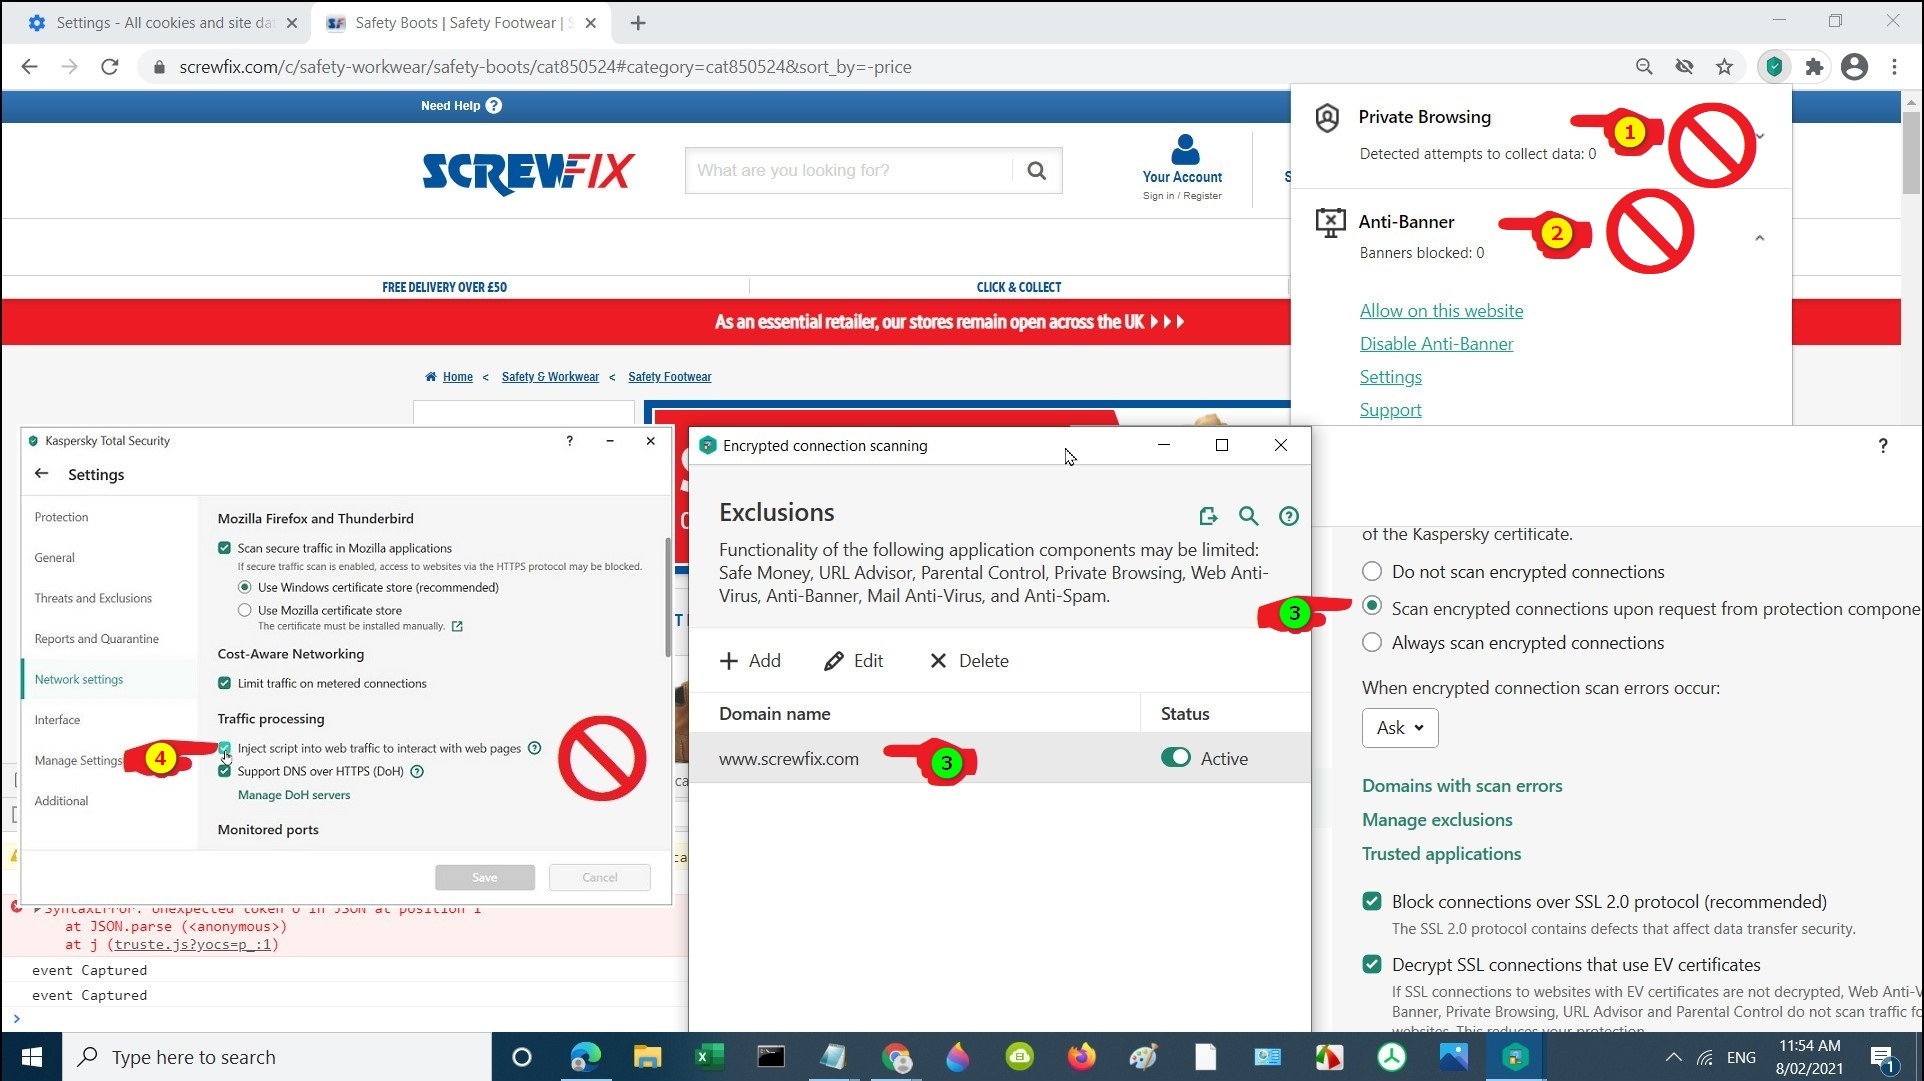Toggle Limit traffic on metered connections

pyautogui.click(x=224, y=683)
